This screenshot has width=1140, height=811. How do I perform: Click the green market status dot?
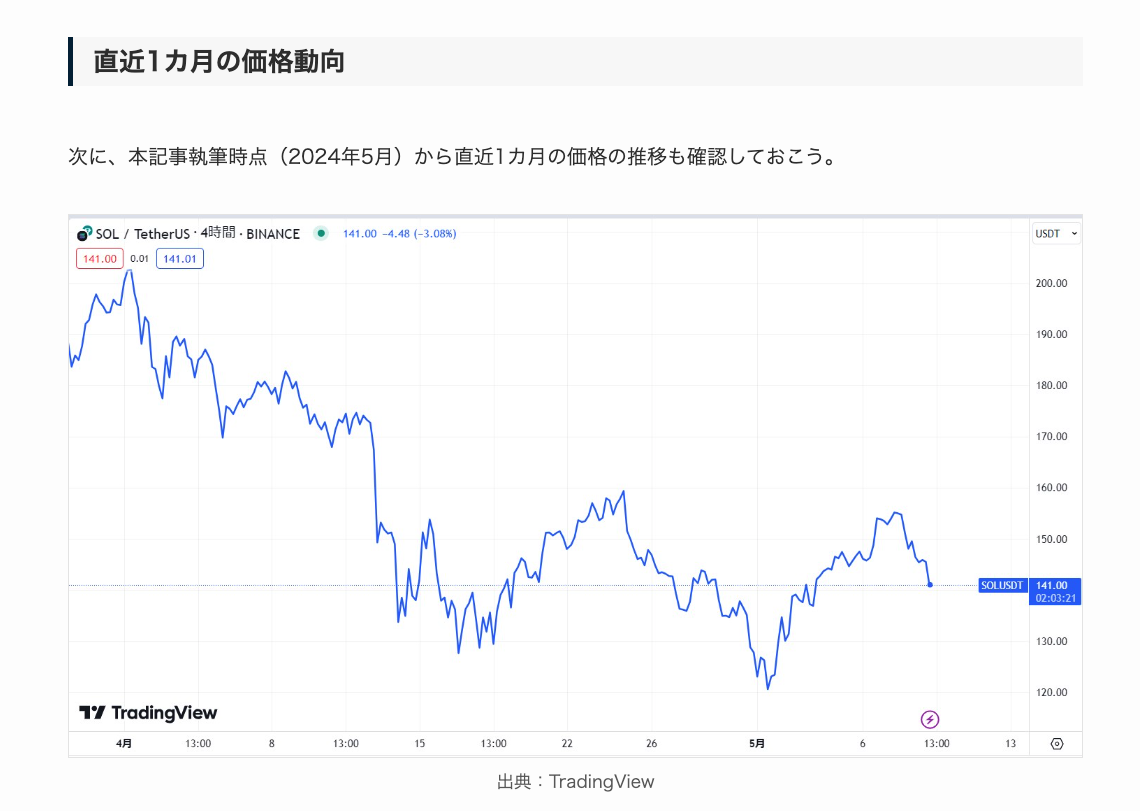coord(321,233)
